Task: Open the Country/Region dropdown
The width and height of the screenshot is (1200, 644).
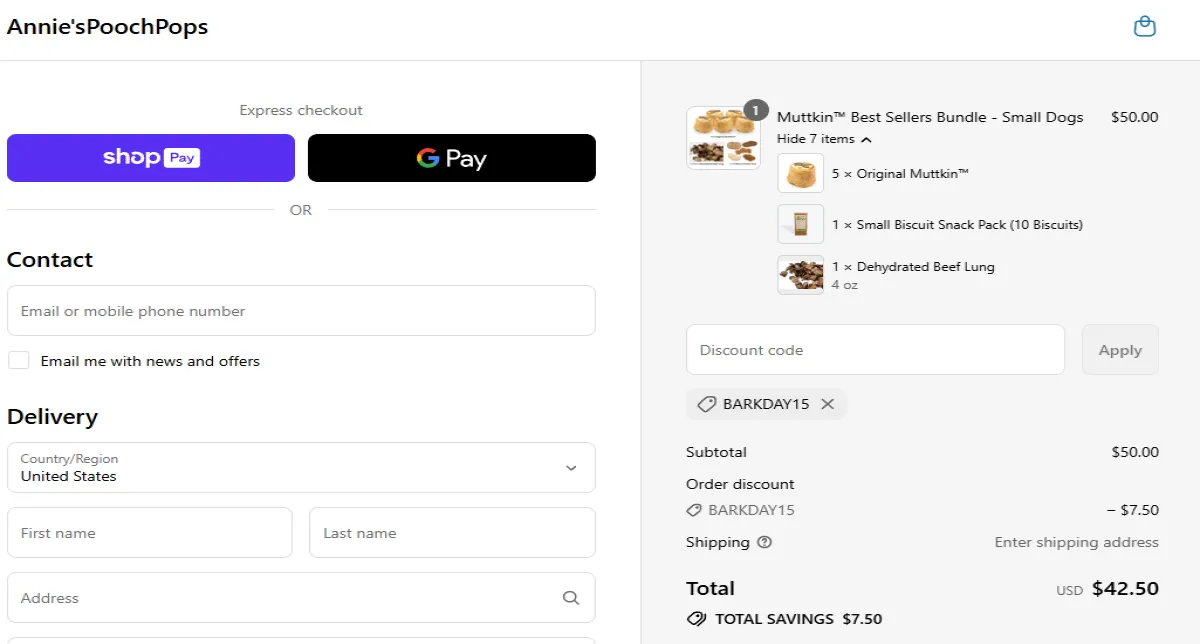Action: coord(301,468)
